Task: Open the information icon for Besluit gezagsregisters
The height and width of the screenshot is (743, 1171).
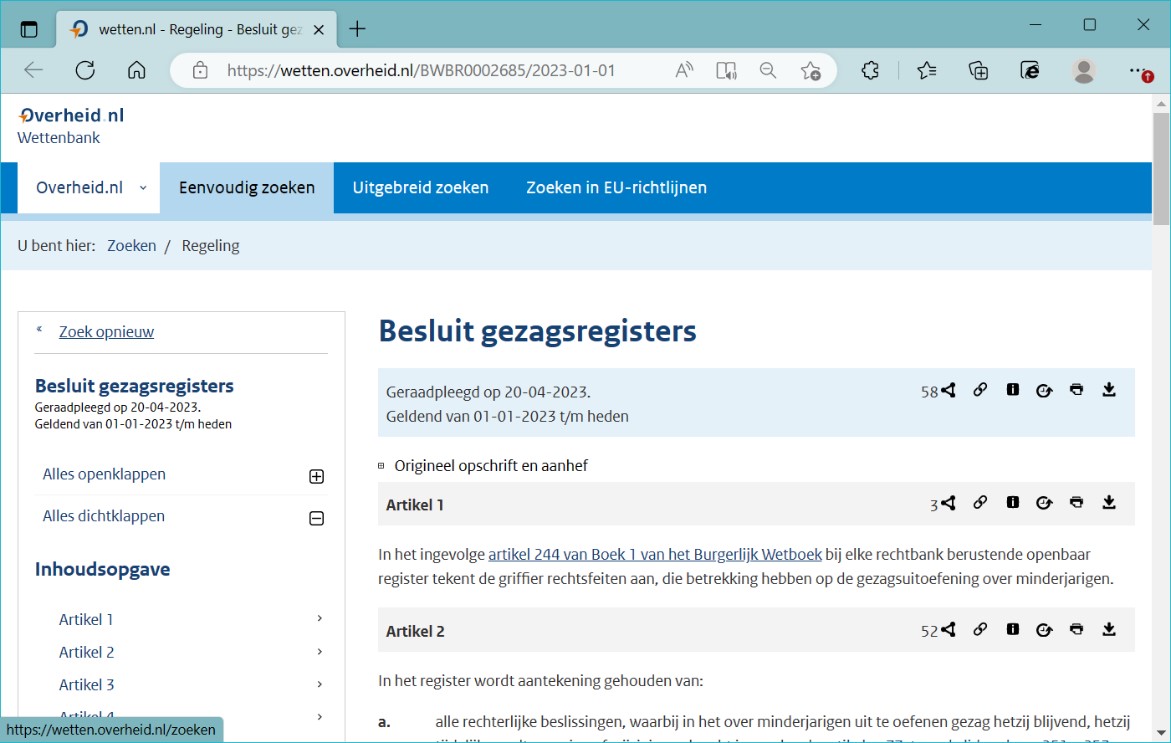Action: 1012,390
